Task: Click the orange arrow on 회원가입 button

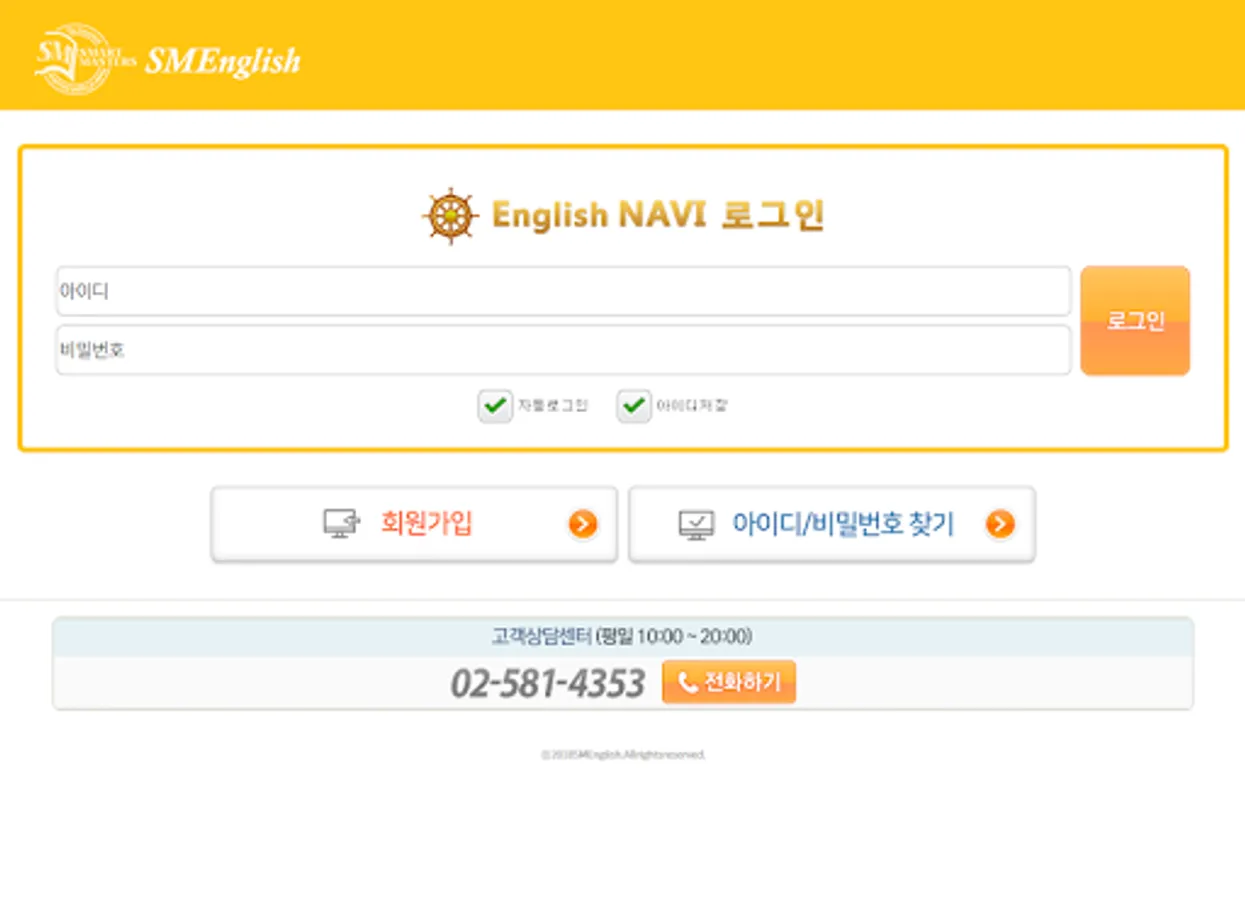Action: coord(583,524)
